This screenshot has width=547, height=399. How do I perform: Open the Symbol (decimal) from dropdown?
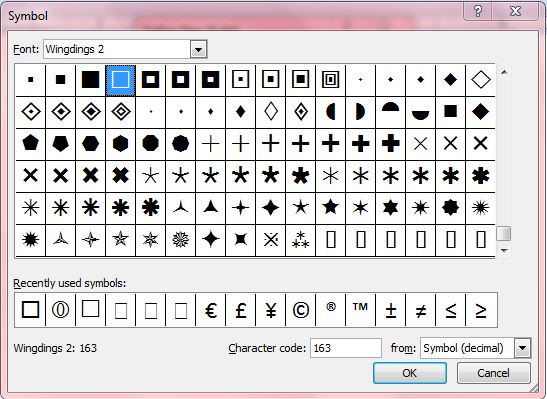tap(522, 348)
